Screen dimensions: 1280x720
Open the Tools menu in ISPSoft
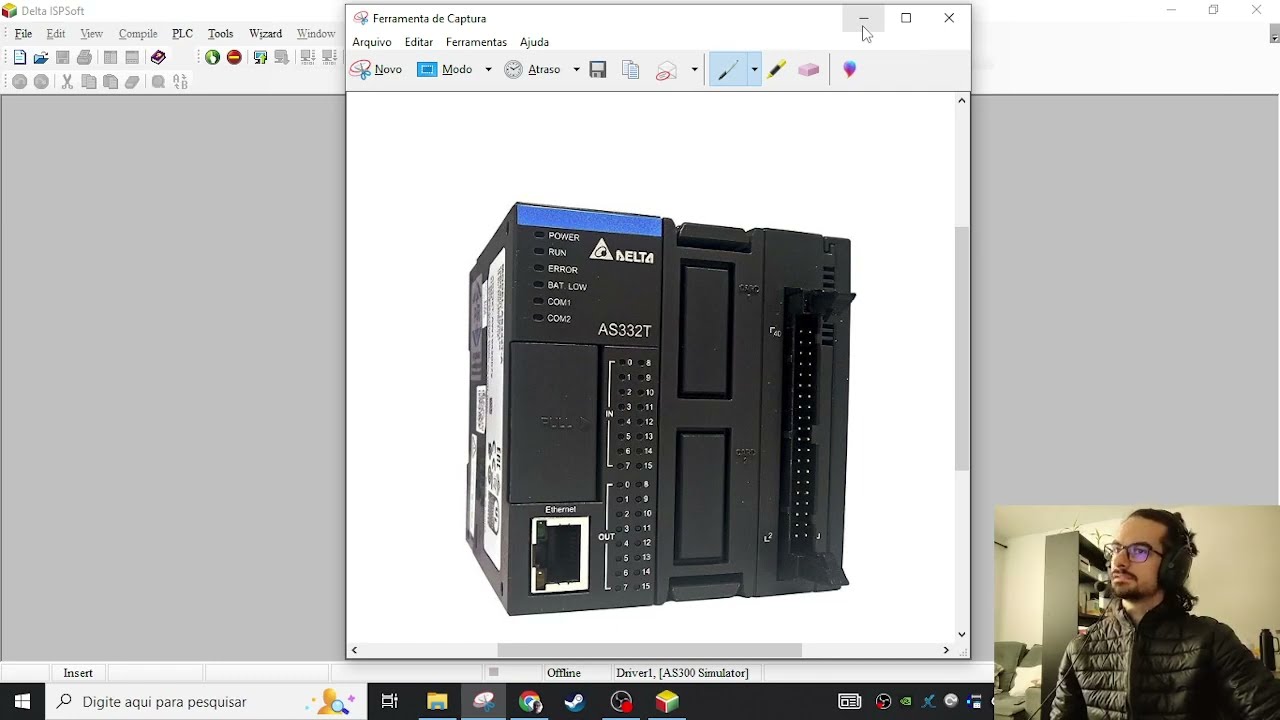click(x=220, y=34)
